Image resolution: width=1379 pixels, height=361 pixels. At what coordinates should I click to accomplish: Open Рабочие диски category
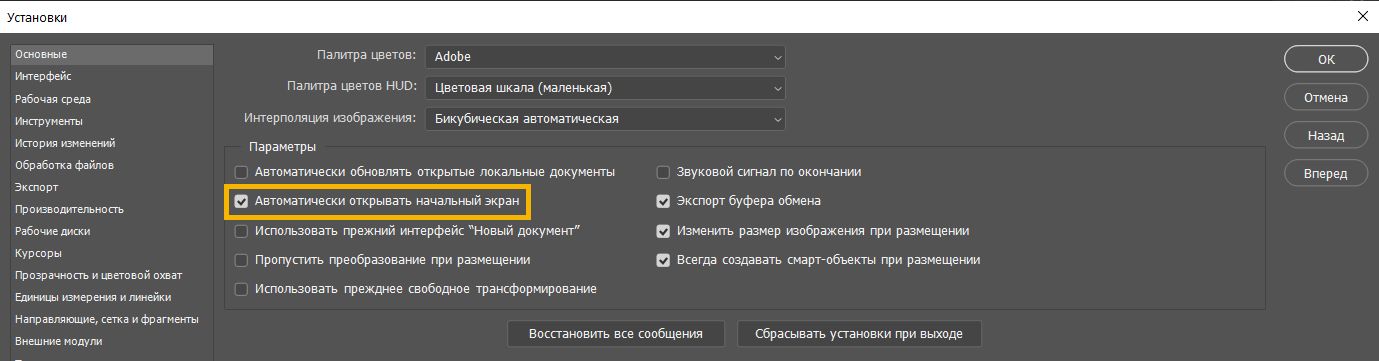coord(111,231)
